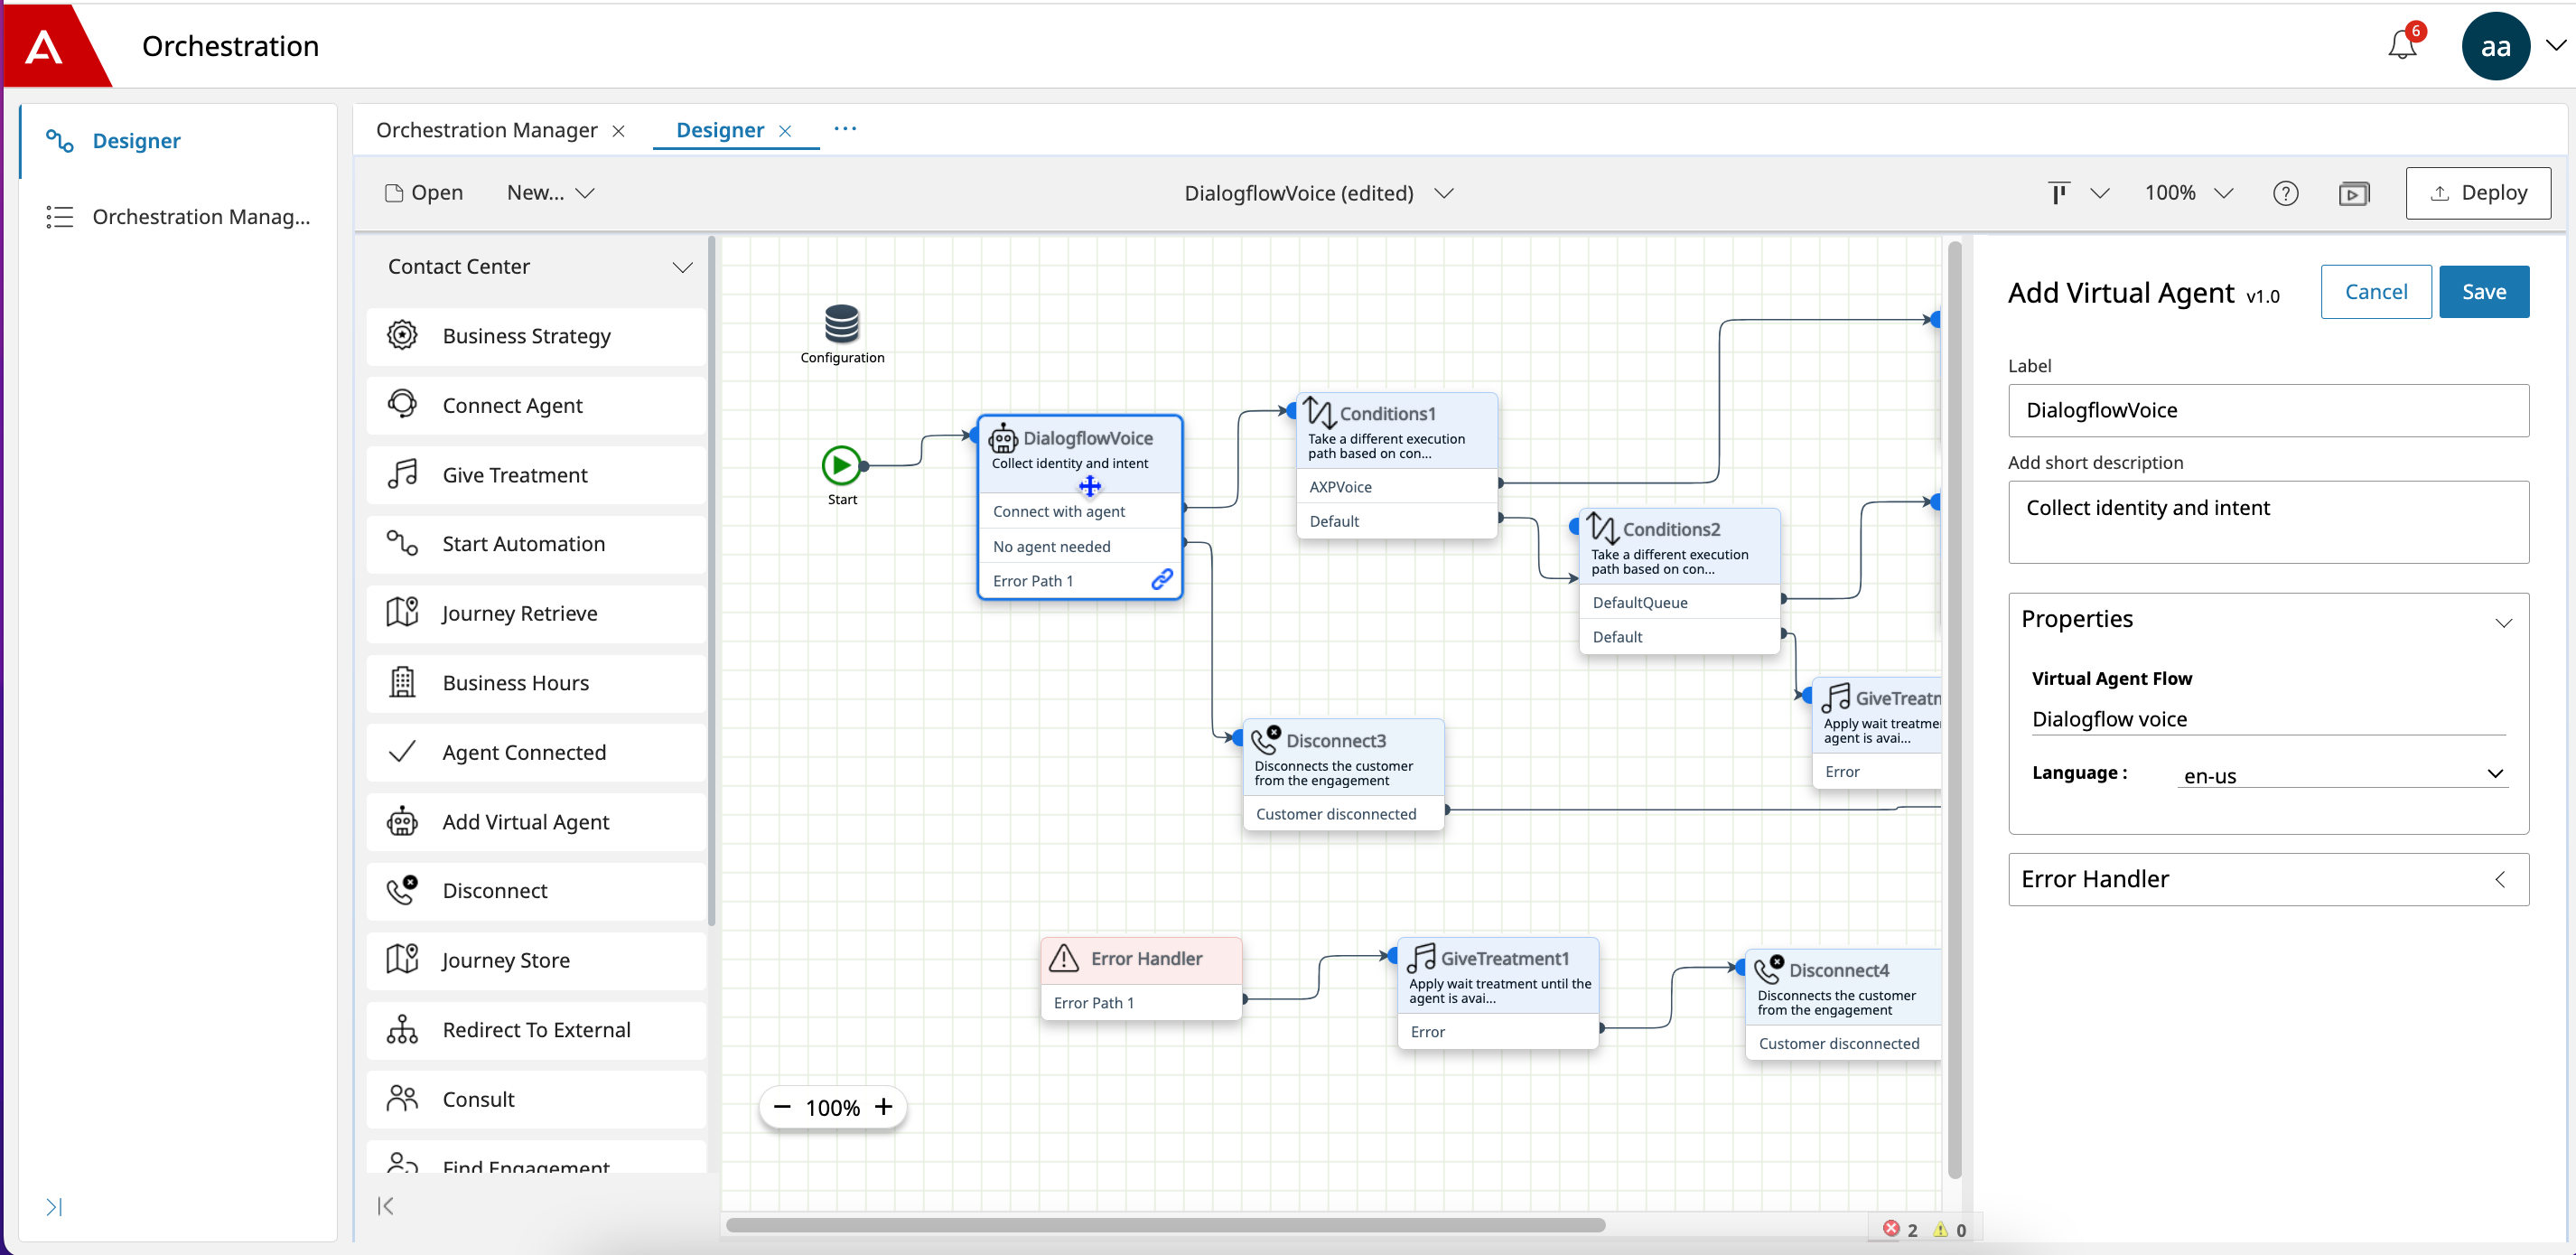Viewport: 2576px width, 1255px height.
Task: Click the canvas vertical scrollbar
Action: point(1954,710)
